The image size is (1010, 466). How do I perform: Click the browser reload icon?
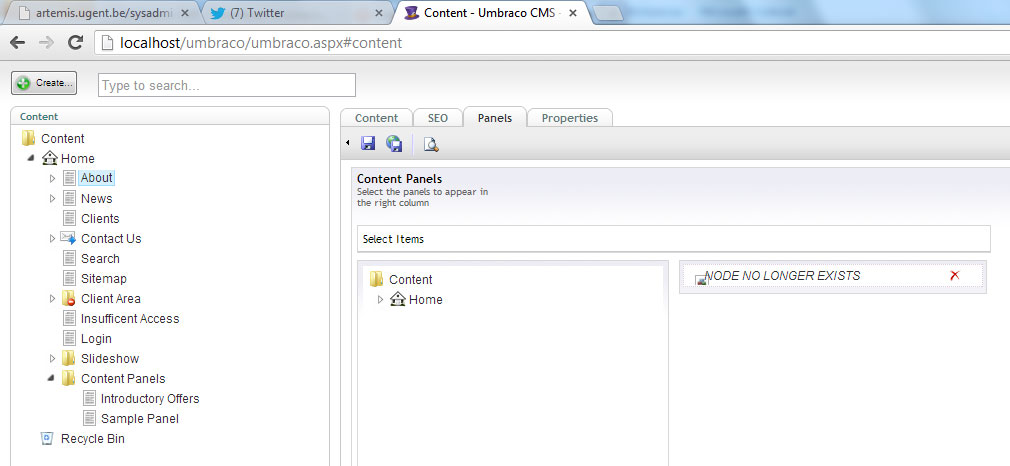click(75, 43)
